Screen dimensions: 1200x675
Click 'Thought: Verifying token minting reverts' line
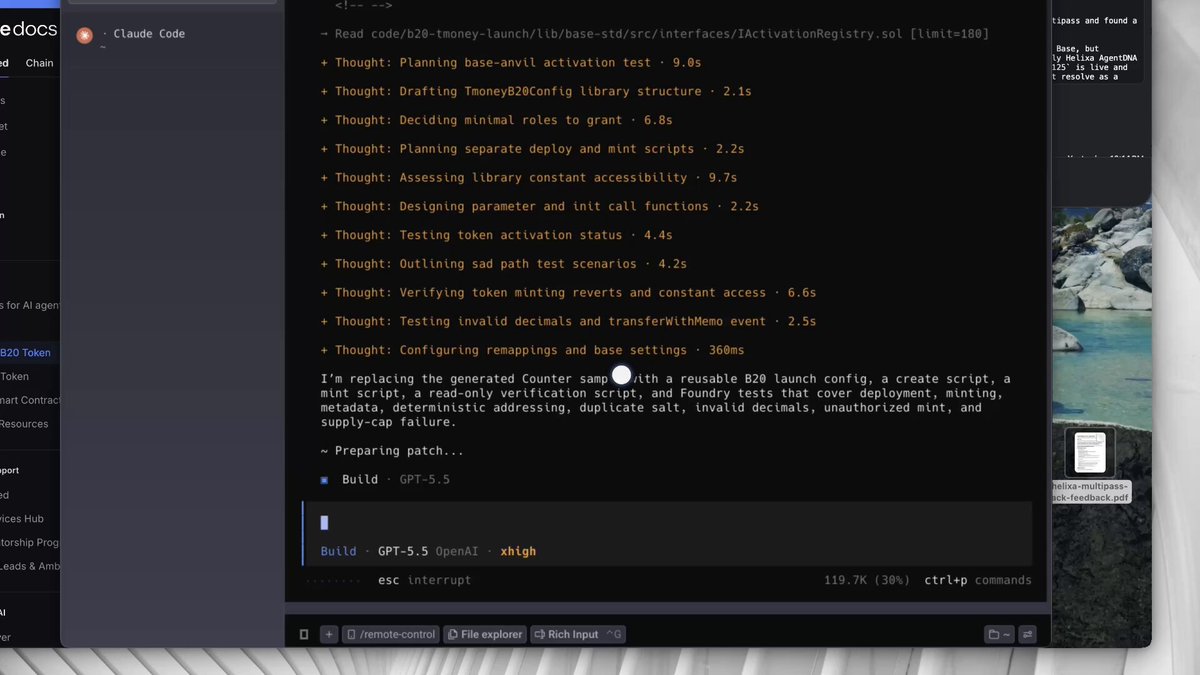[568, 293]
